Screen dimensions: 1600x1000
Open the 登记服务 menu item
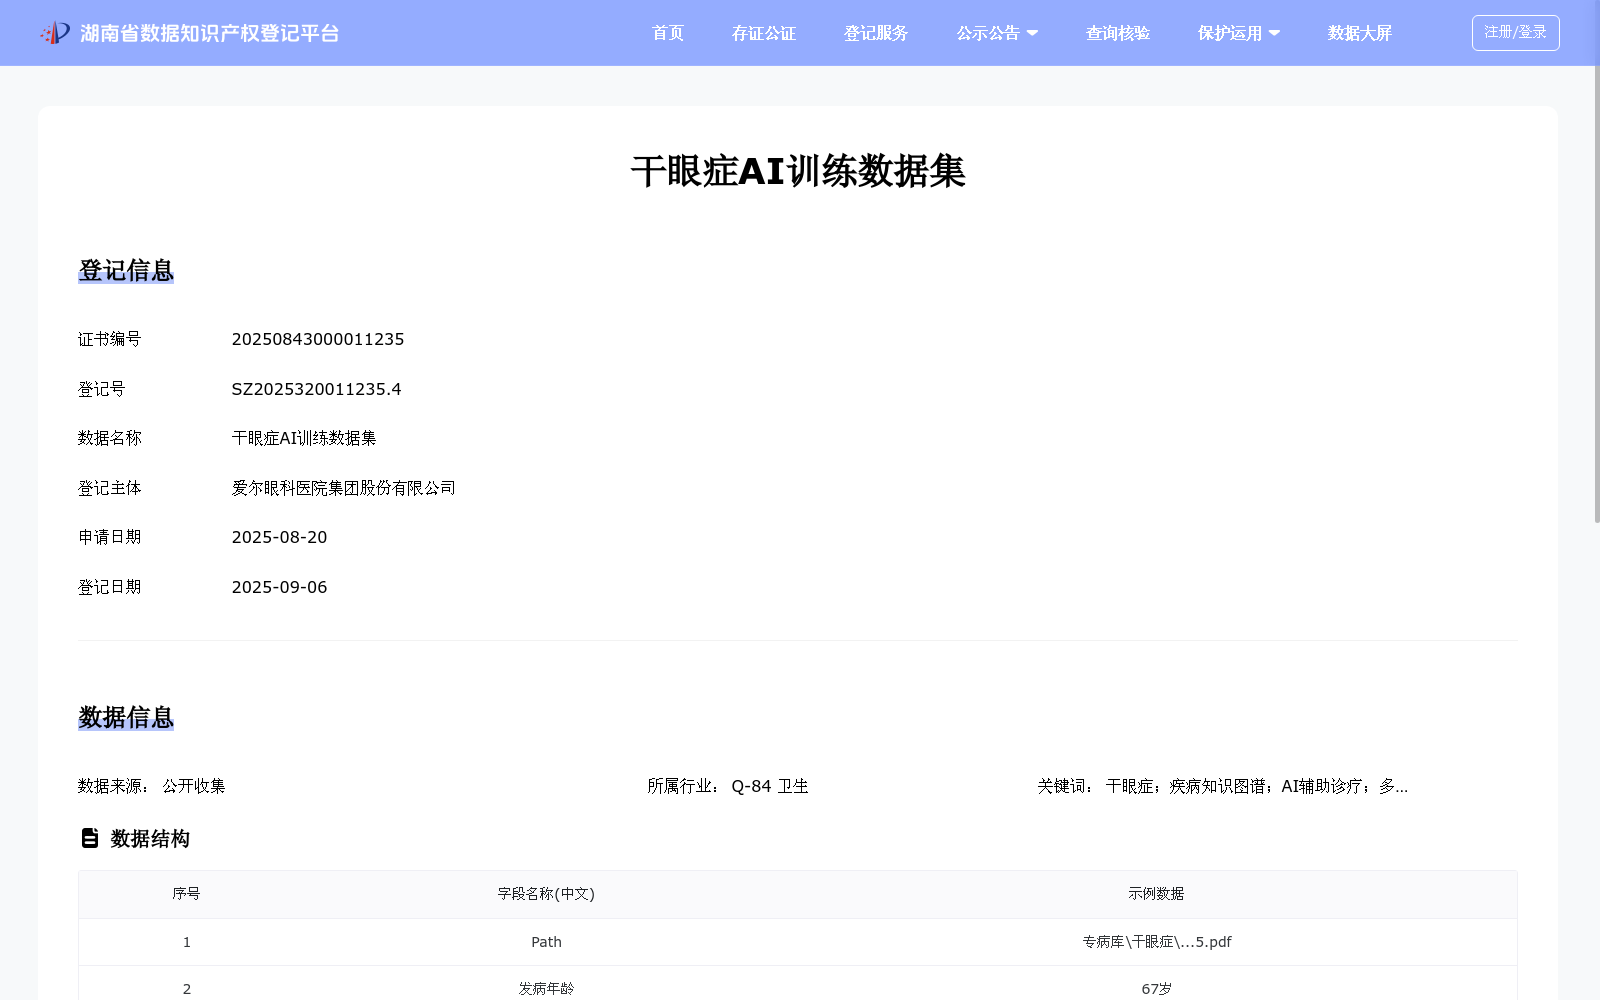(x=876, y=33)
